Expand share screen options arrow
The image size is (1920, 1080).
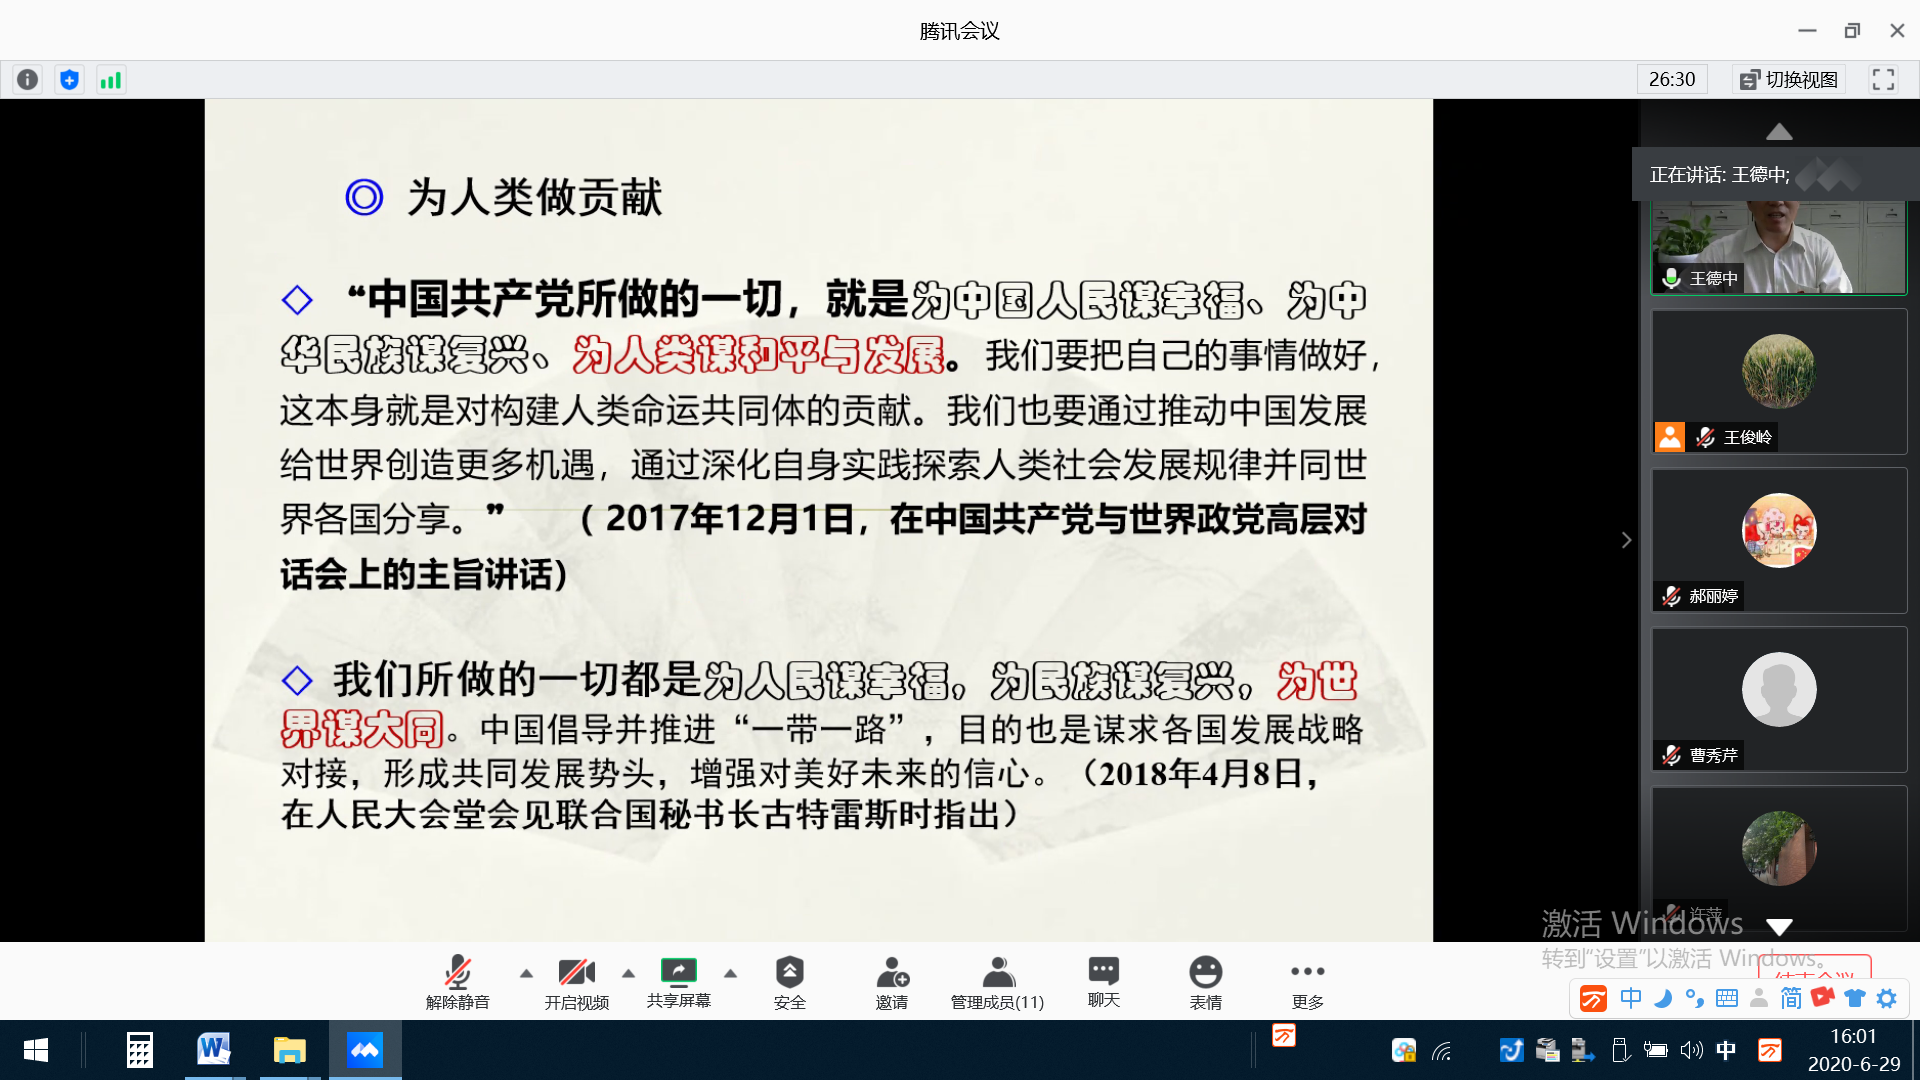pos(731,973)
